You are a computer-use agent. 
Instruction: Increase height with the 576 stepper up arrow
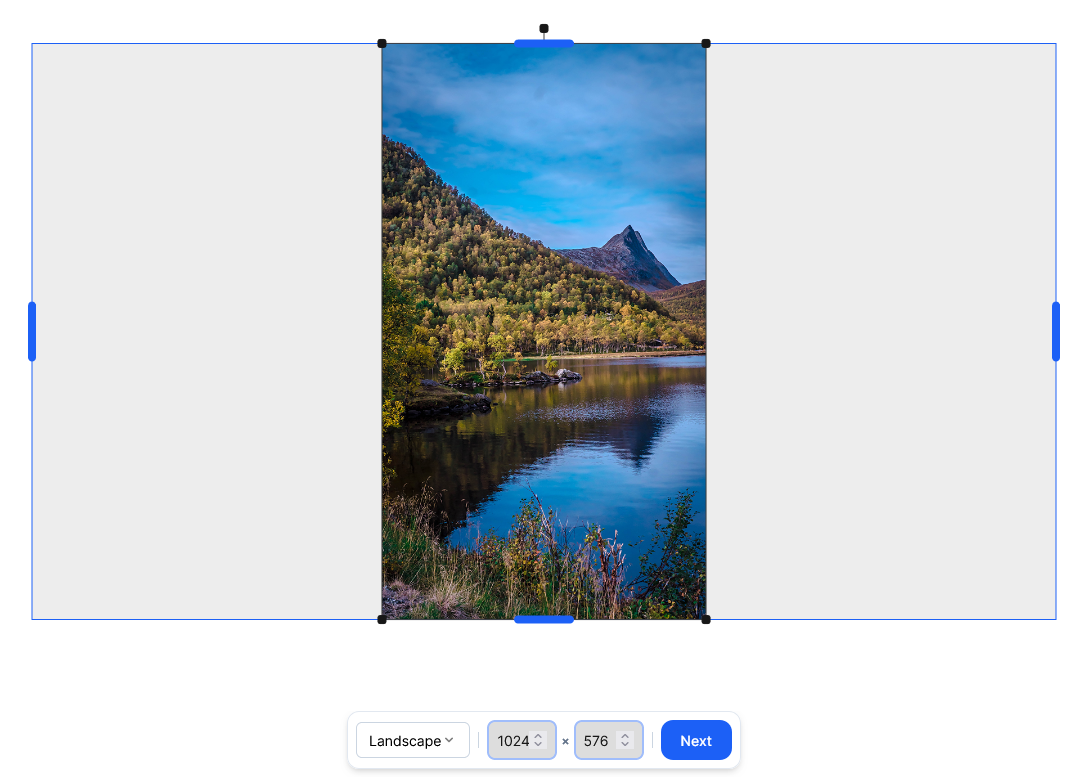[626, 736]
